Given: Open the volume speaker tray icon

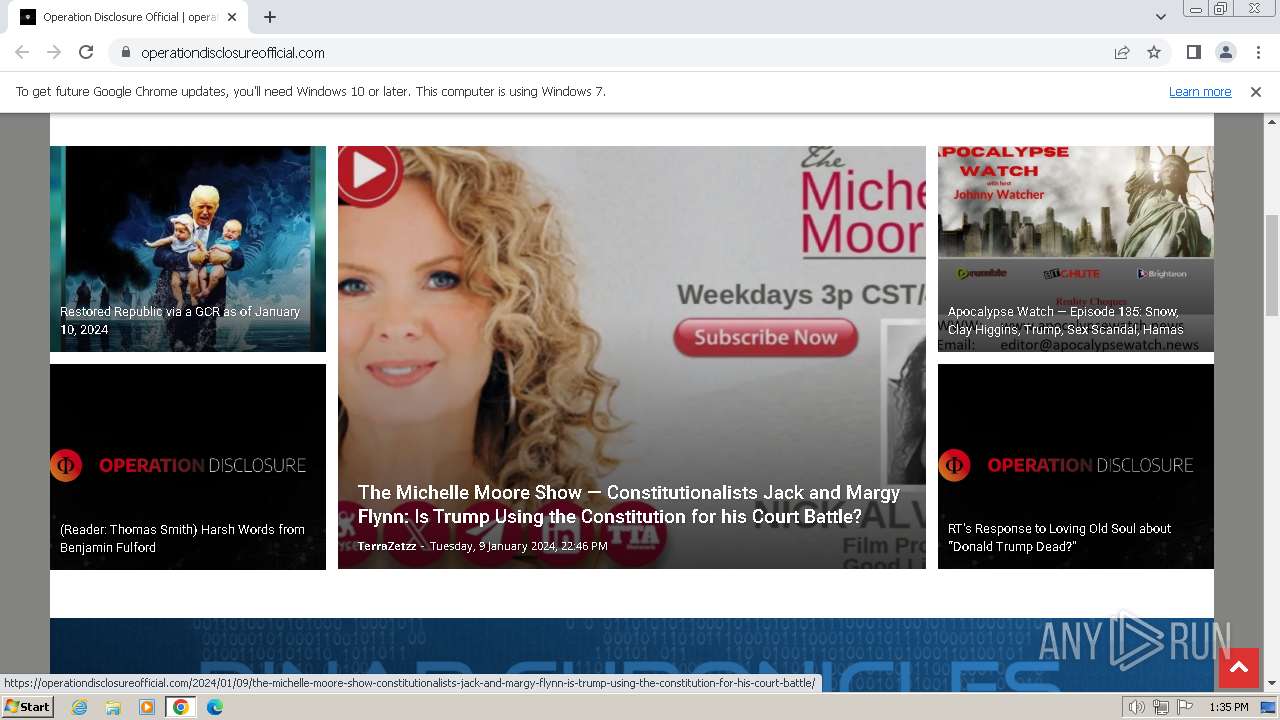Looking at the screenshot, I should (1136, 707).
